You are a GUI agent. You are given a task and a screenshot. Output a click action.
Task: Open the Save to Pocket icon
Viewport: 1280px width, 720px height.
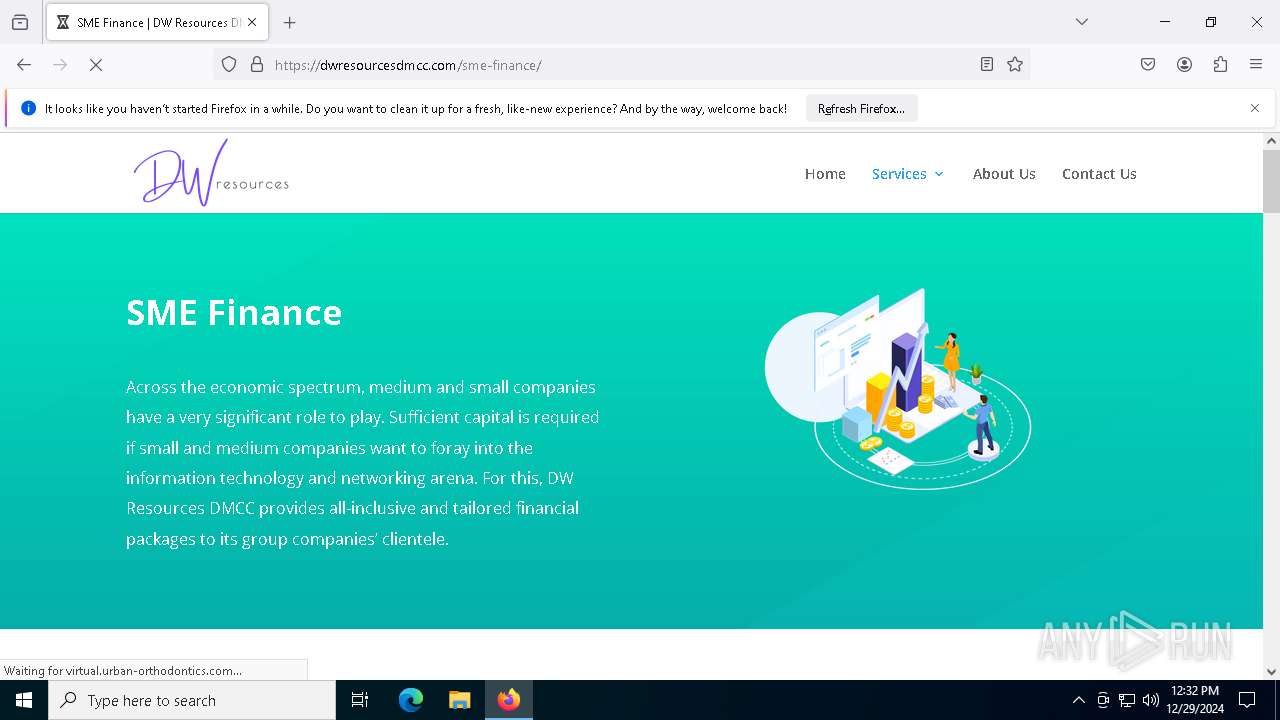(1148, 65)
